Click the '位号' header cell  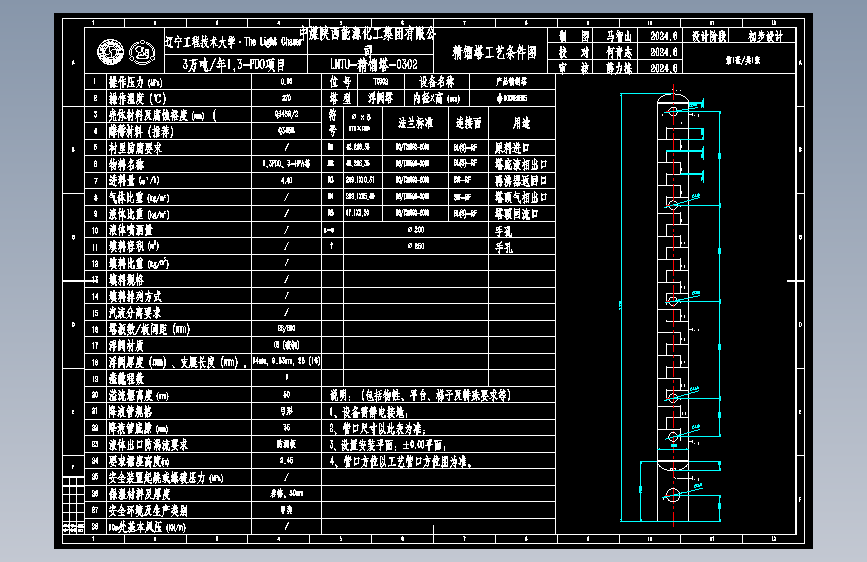pos(340,82)
